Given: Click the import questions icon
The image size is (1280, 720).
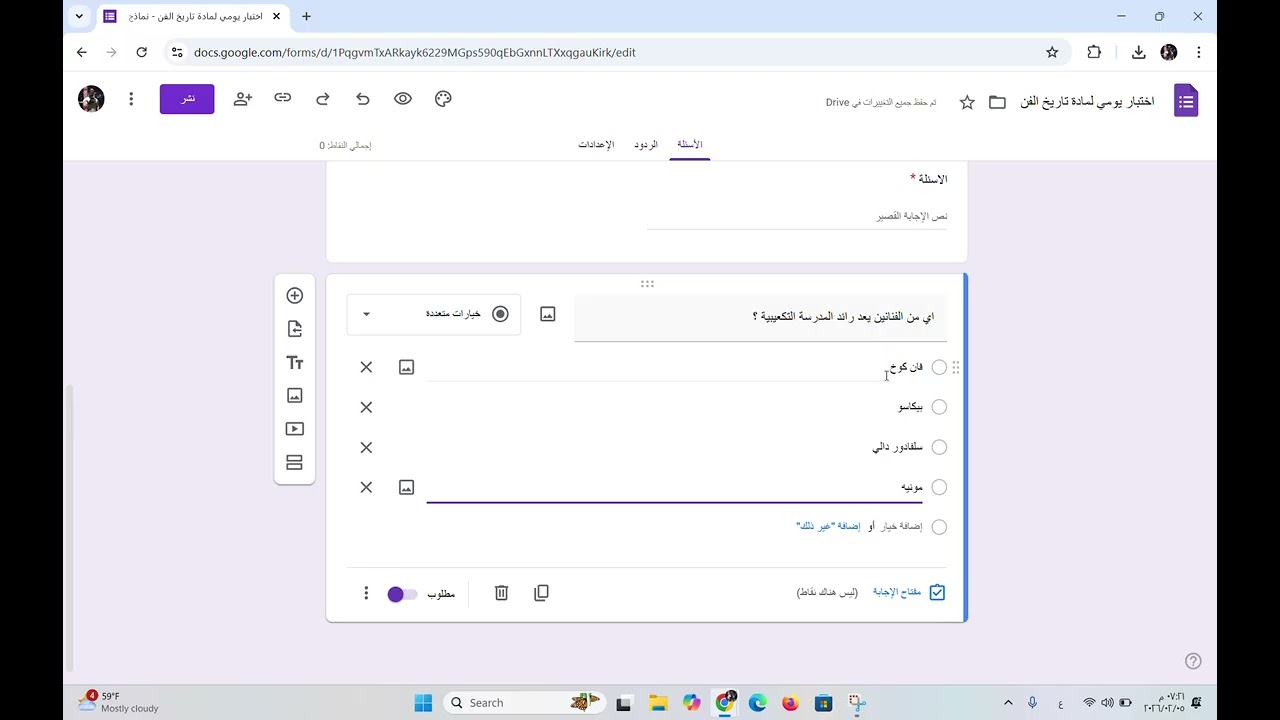Looking at the screenshot, I should point(294,329).
